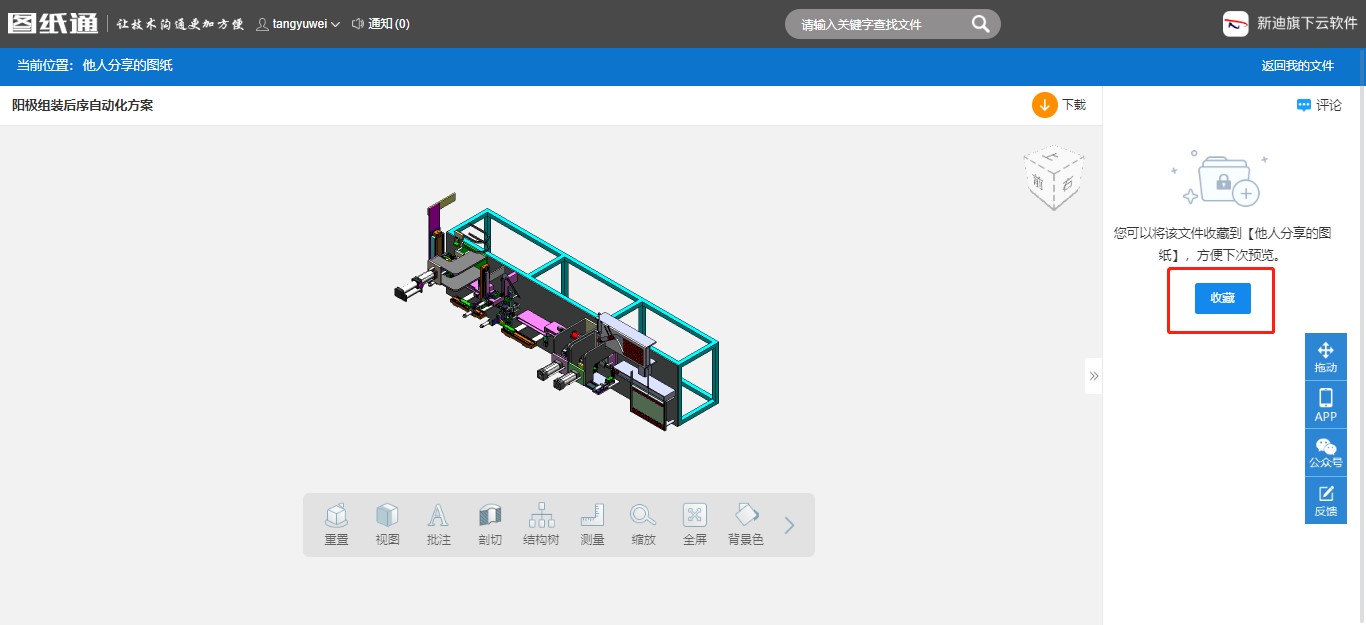Choose the Zoom (缩放) tool
The width and height of the screenshot is (1366, 625).
coord(643,524)
